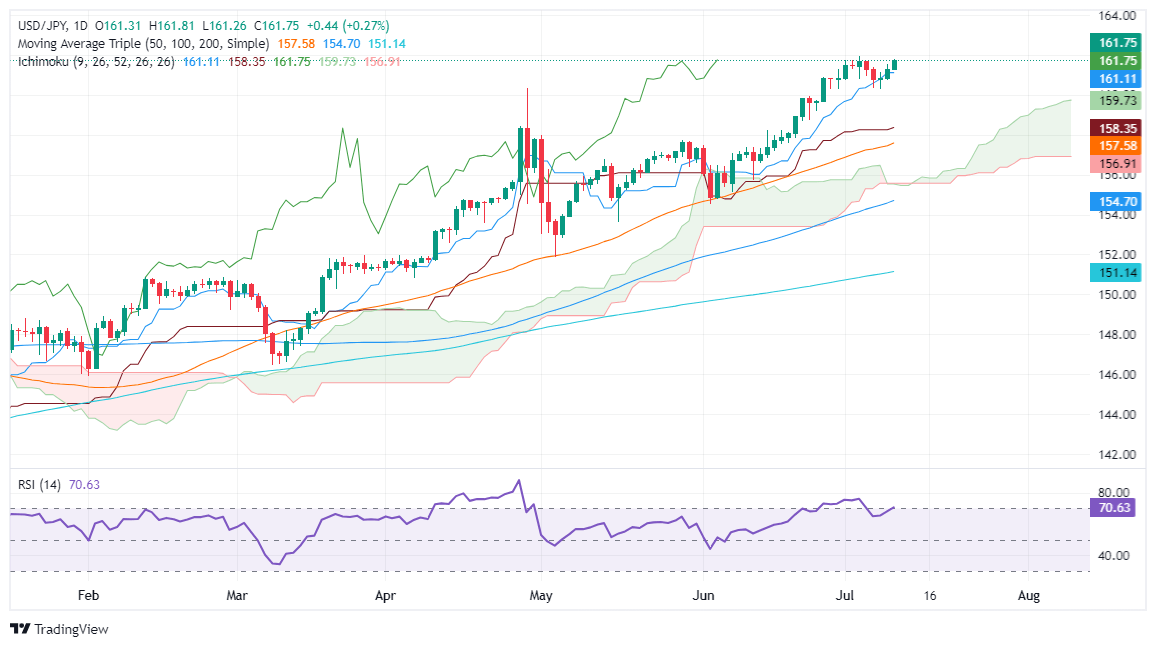The height and width of the screenshot is (647, 1156).
Task: Click the TradingView logo icon
Action: [x=21, y=629]
